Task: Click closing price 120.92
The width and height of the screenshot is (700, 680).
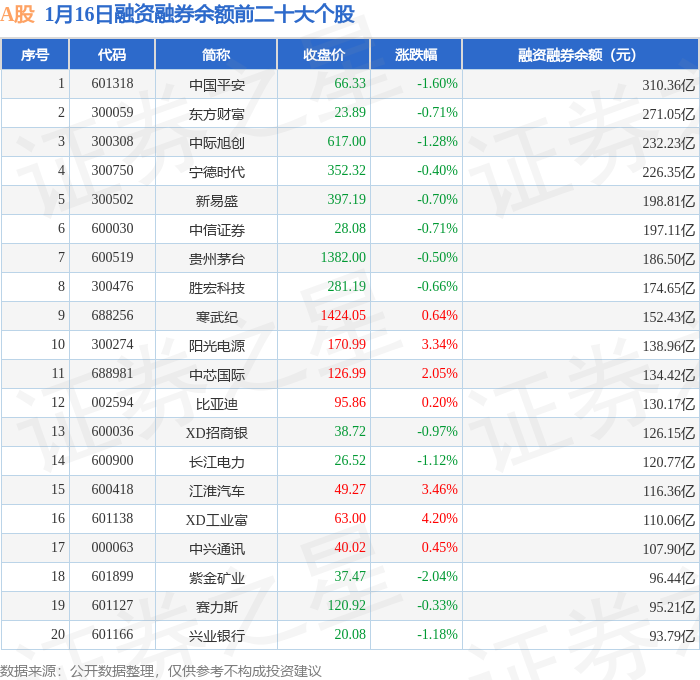Action: coord(346,606)
